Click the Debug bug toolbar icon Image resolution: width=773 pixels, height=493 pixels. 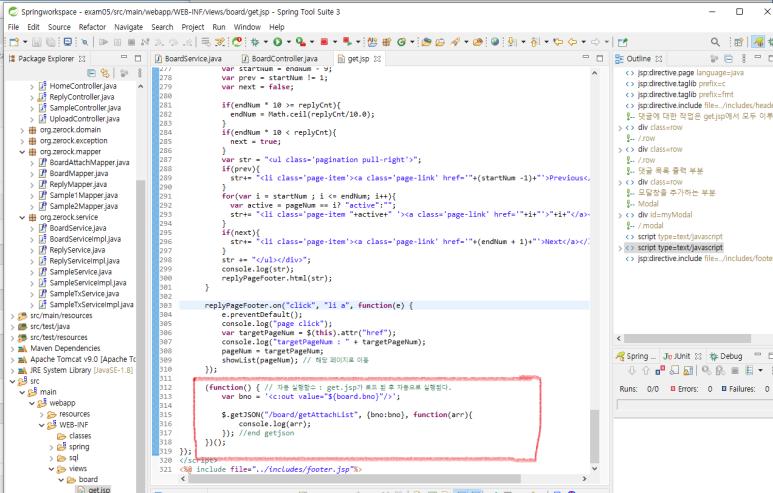[255, 42]
